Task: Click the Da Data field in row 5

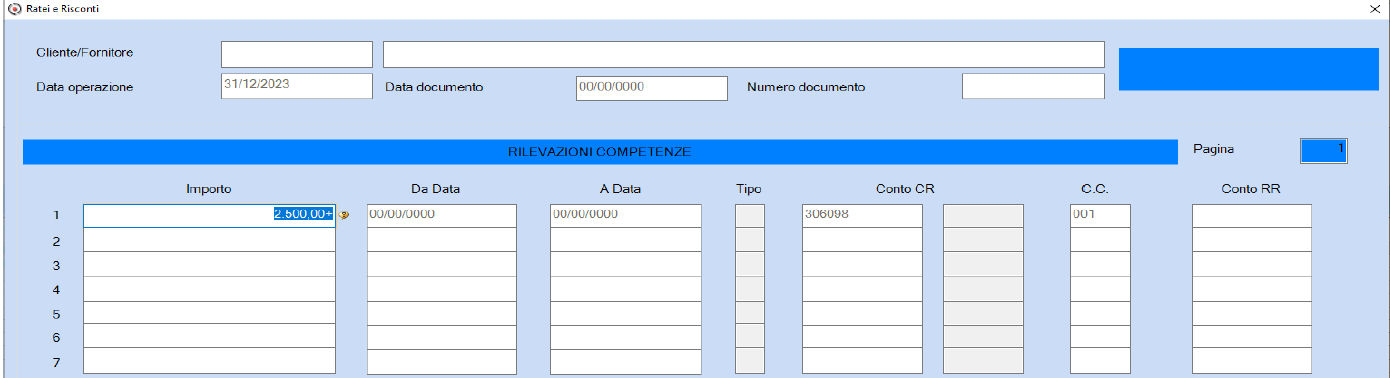Action: point(442,312)
